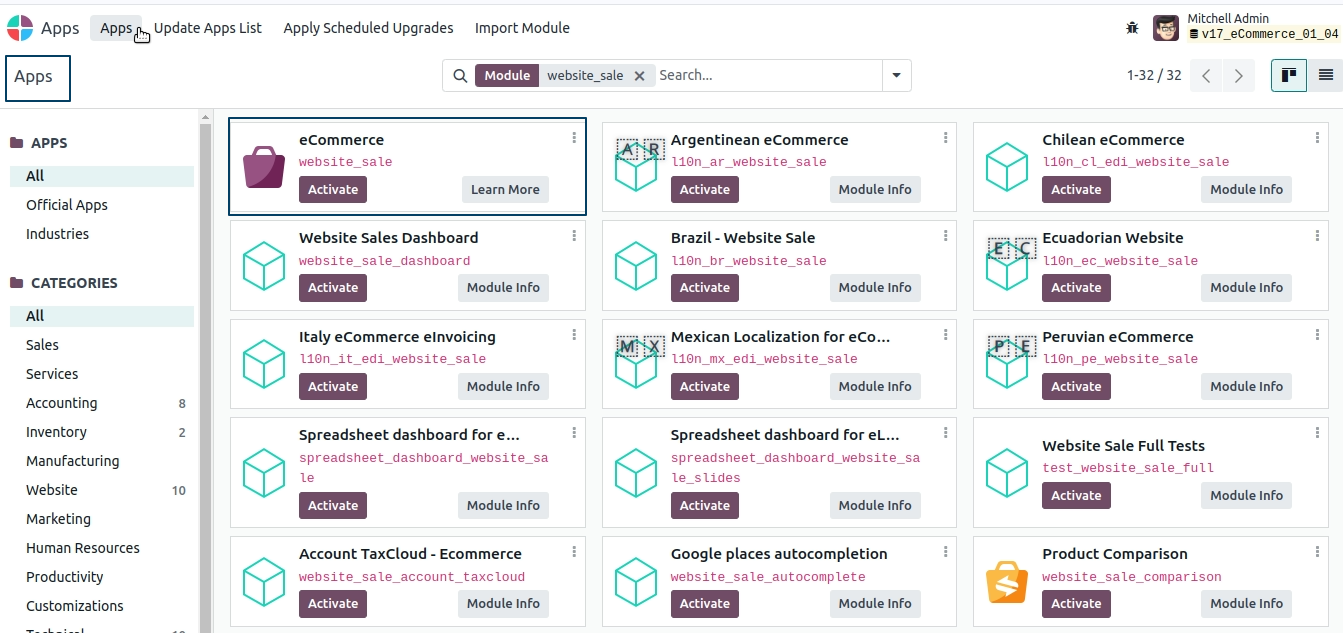1343x633 pixels.
Task: Click the Odoo home logo icon
Action: [20, 28]
